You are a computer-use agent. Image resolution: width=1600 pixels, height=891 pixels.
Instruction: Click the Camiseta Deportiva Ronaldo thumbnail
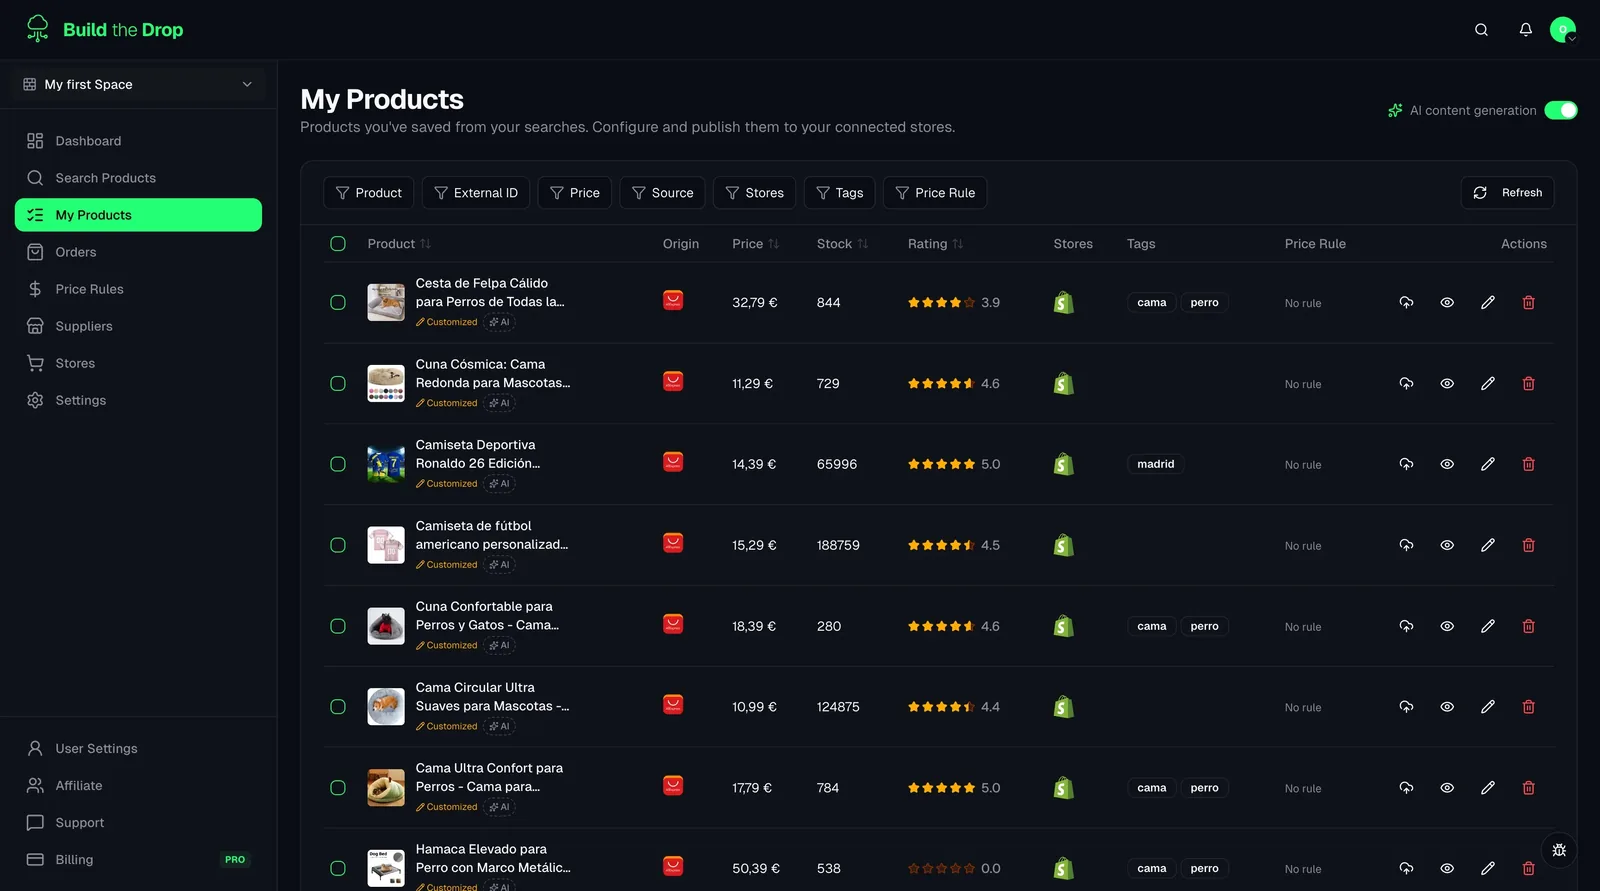[386, 464]
